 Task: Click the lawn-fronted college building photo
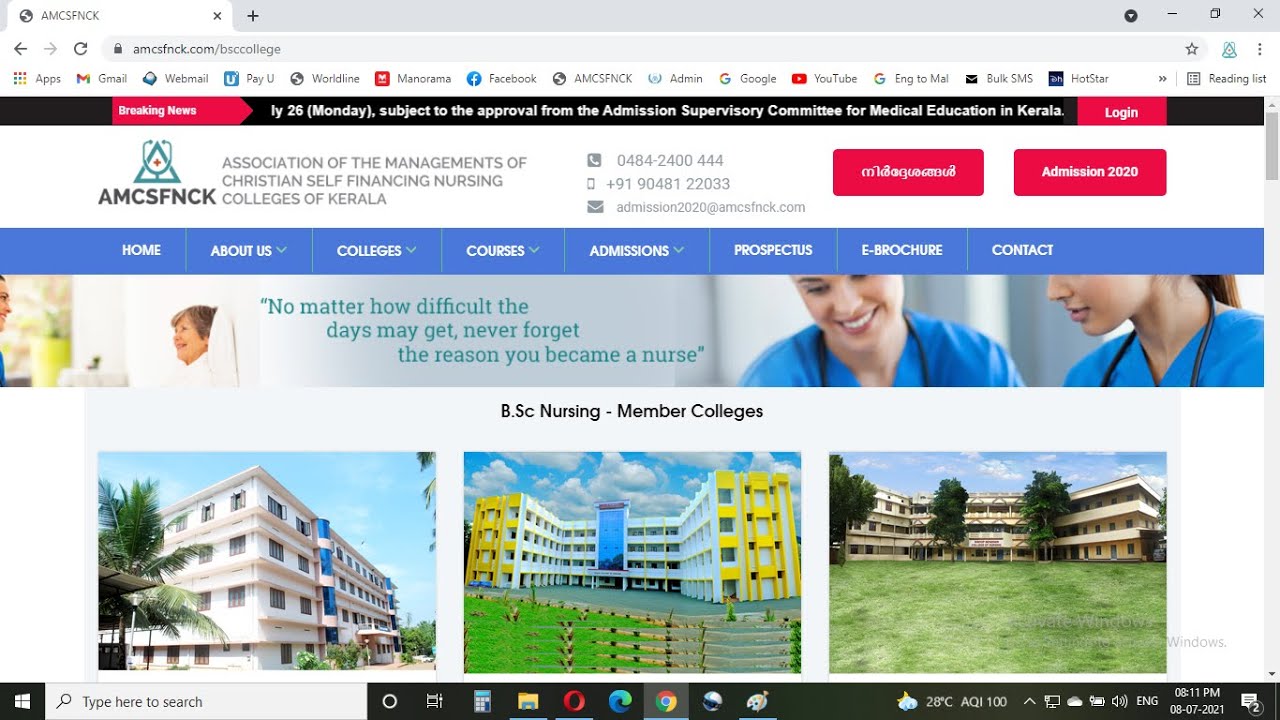click(998, 562)
